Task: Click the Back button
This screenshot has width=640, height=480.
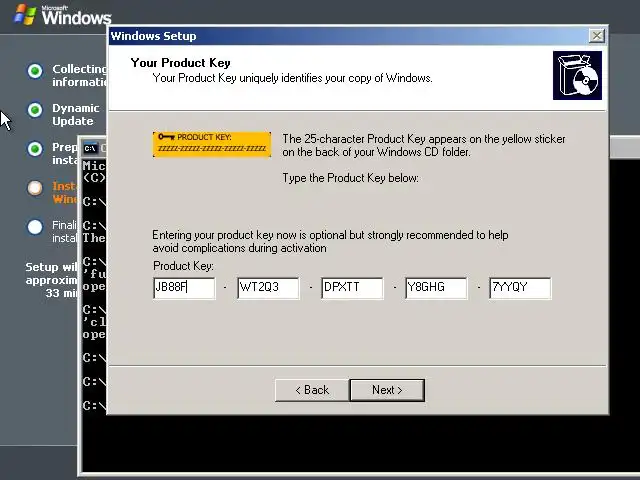Action: pos(312,390)
